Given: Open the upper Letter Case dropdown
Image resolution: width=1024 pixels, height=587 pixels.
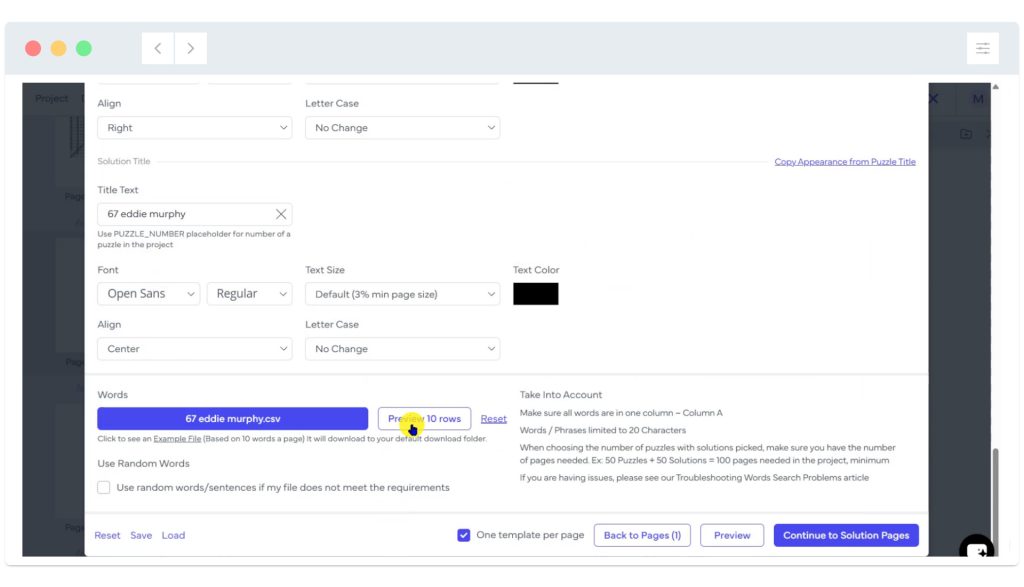Looking at the screenshot, I should tap(402, 128).
